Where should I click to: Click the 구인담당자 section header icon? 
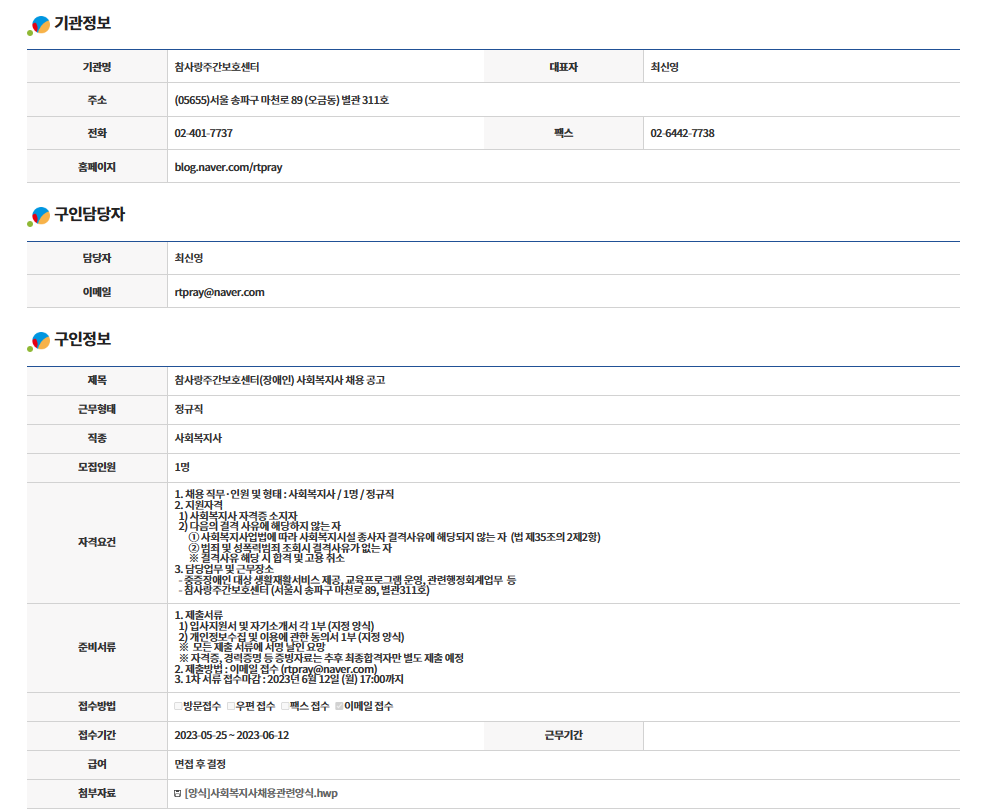(x=39, y=216)
